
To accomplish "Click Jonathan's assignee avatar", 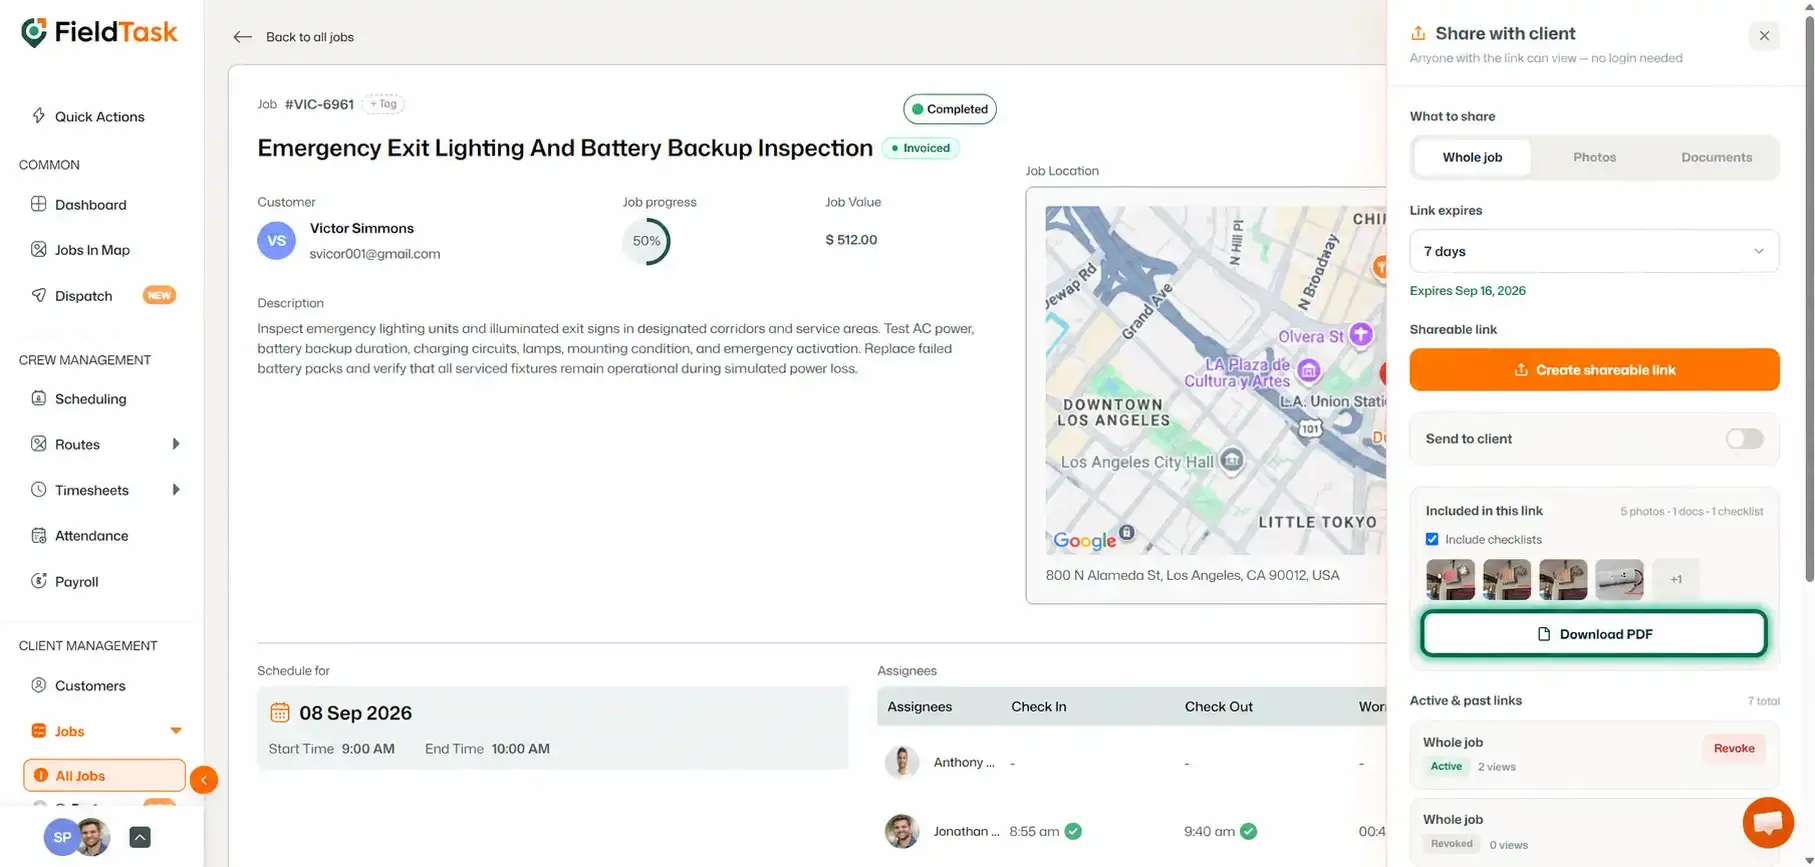I will (901, 831).
